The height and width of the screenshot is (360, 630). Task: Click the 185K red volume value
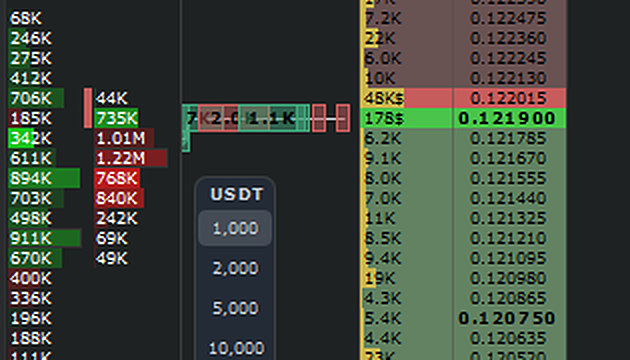coord(31,118)
